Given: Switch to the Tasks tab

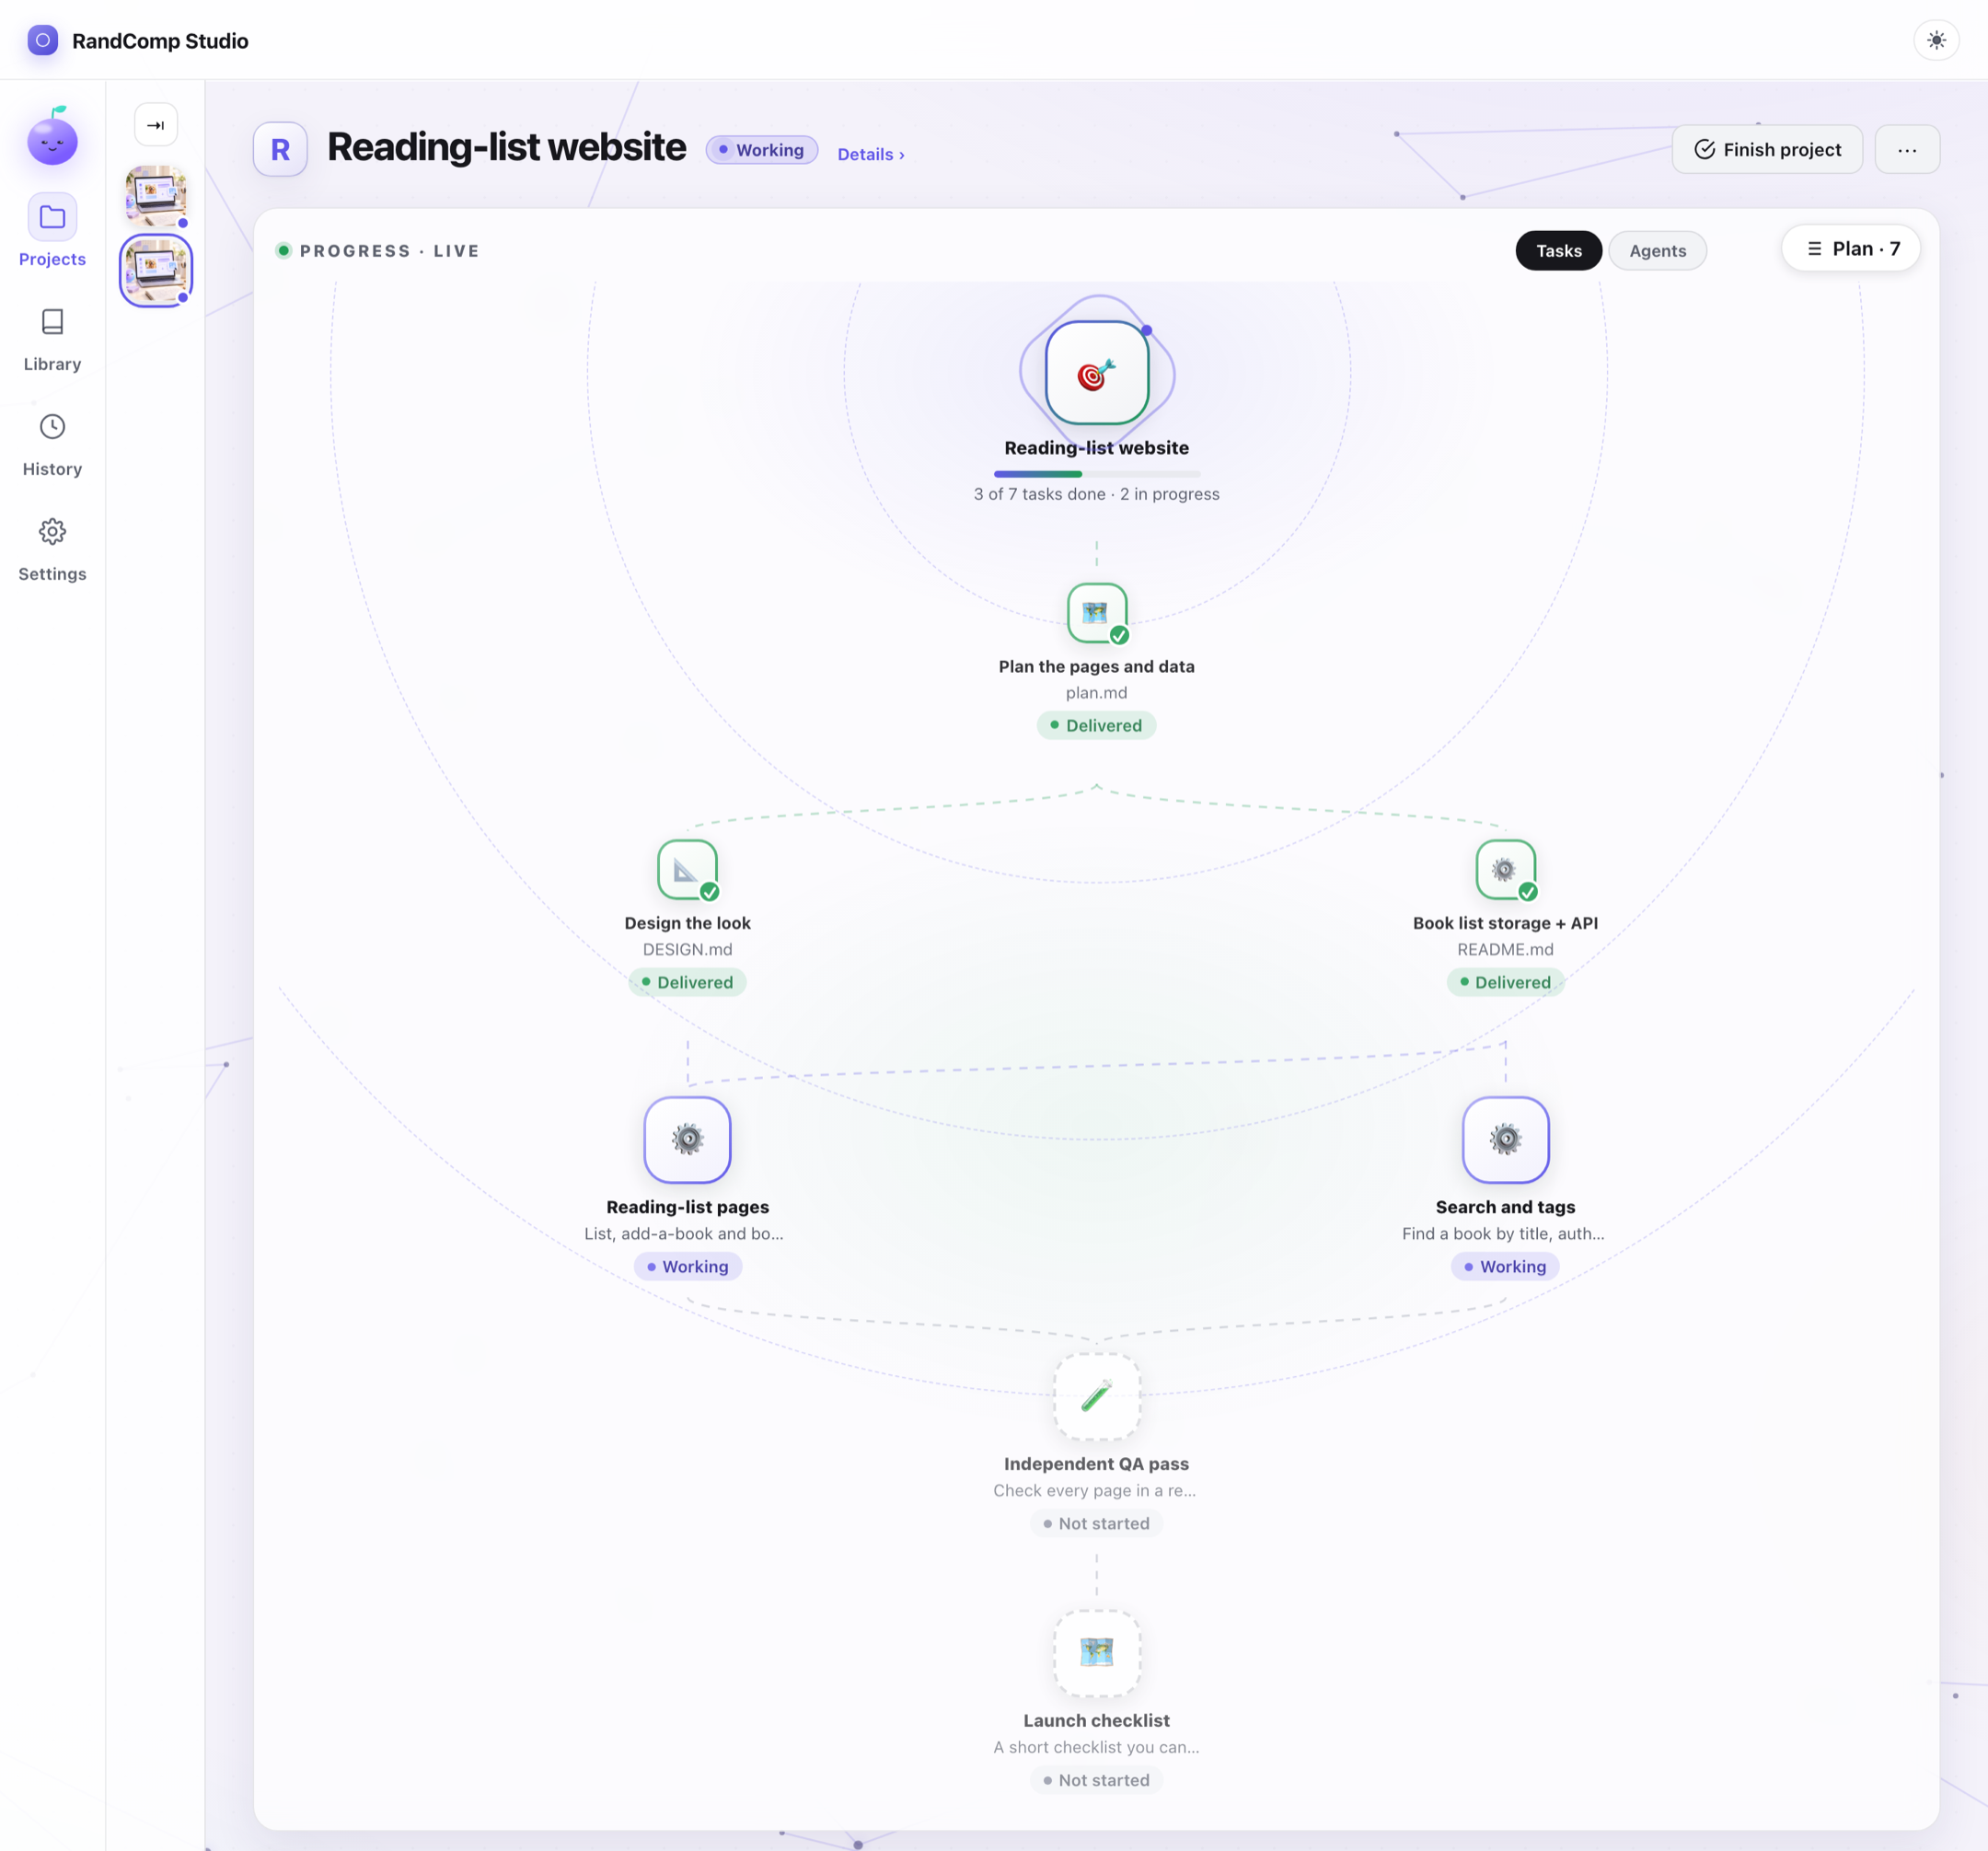Looking at the screenshot, I should click(x=1559, y=251).
